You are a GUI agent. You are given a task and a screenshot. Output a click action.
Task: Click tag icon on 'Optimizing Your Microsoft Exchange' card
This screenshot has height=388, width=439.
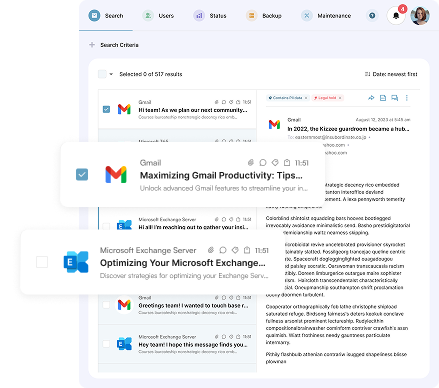235,250
